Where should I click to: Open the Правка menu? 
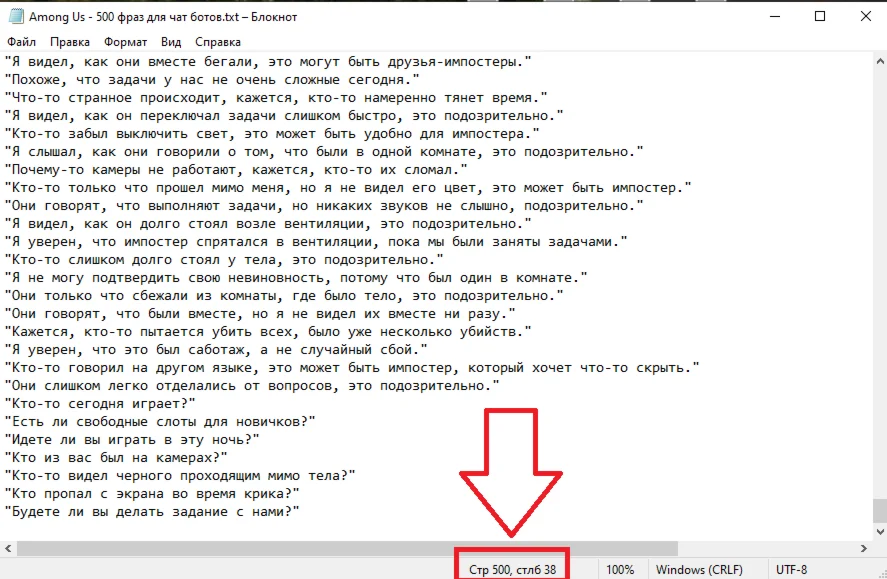tap(70, 42)
